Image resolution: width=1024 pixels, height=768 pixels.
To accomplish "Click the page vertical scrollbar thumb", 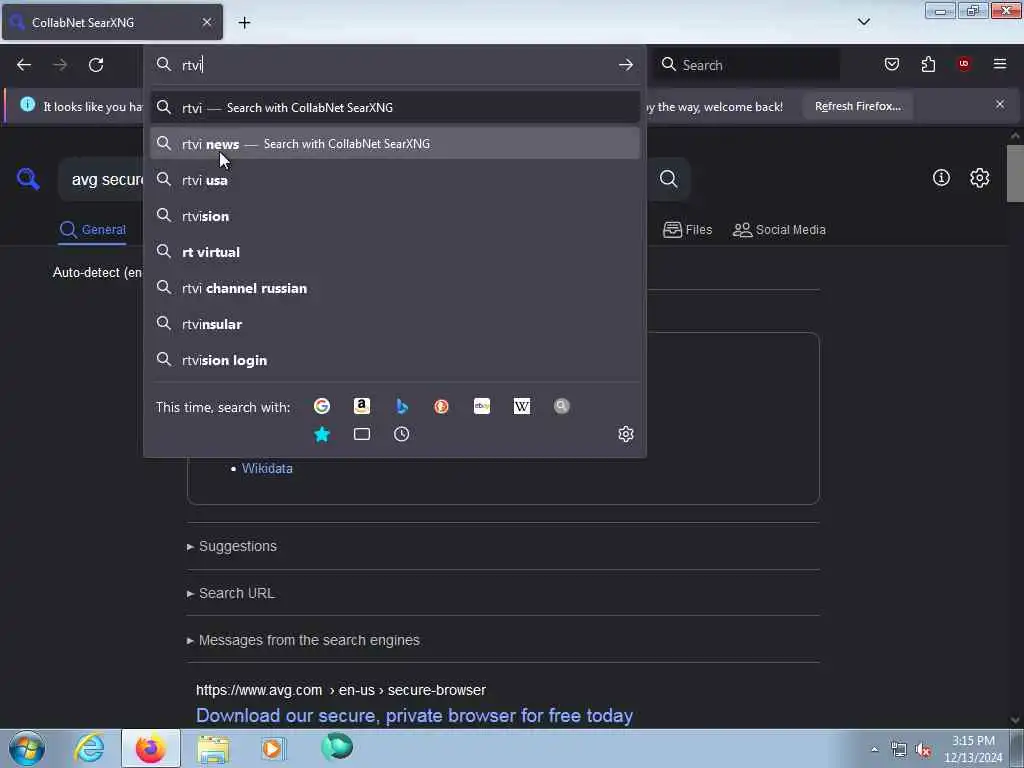I will tap(1015, 173).
